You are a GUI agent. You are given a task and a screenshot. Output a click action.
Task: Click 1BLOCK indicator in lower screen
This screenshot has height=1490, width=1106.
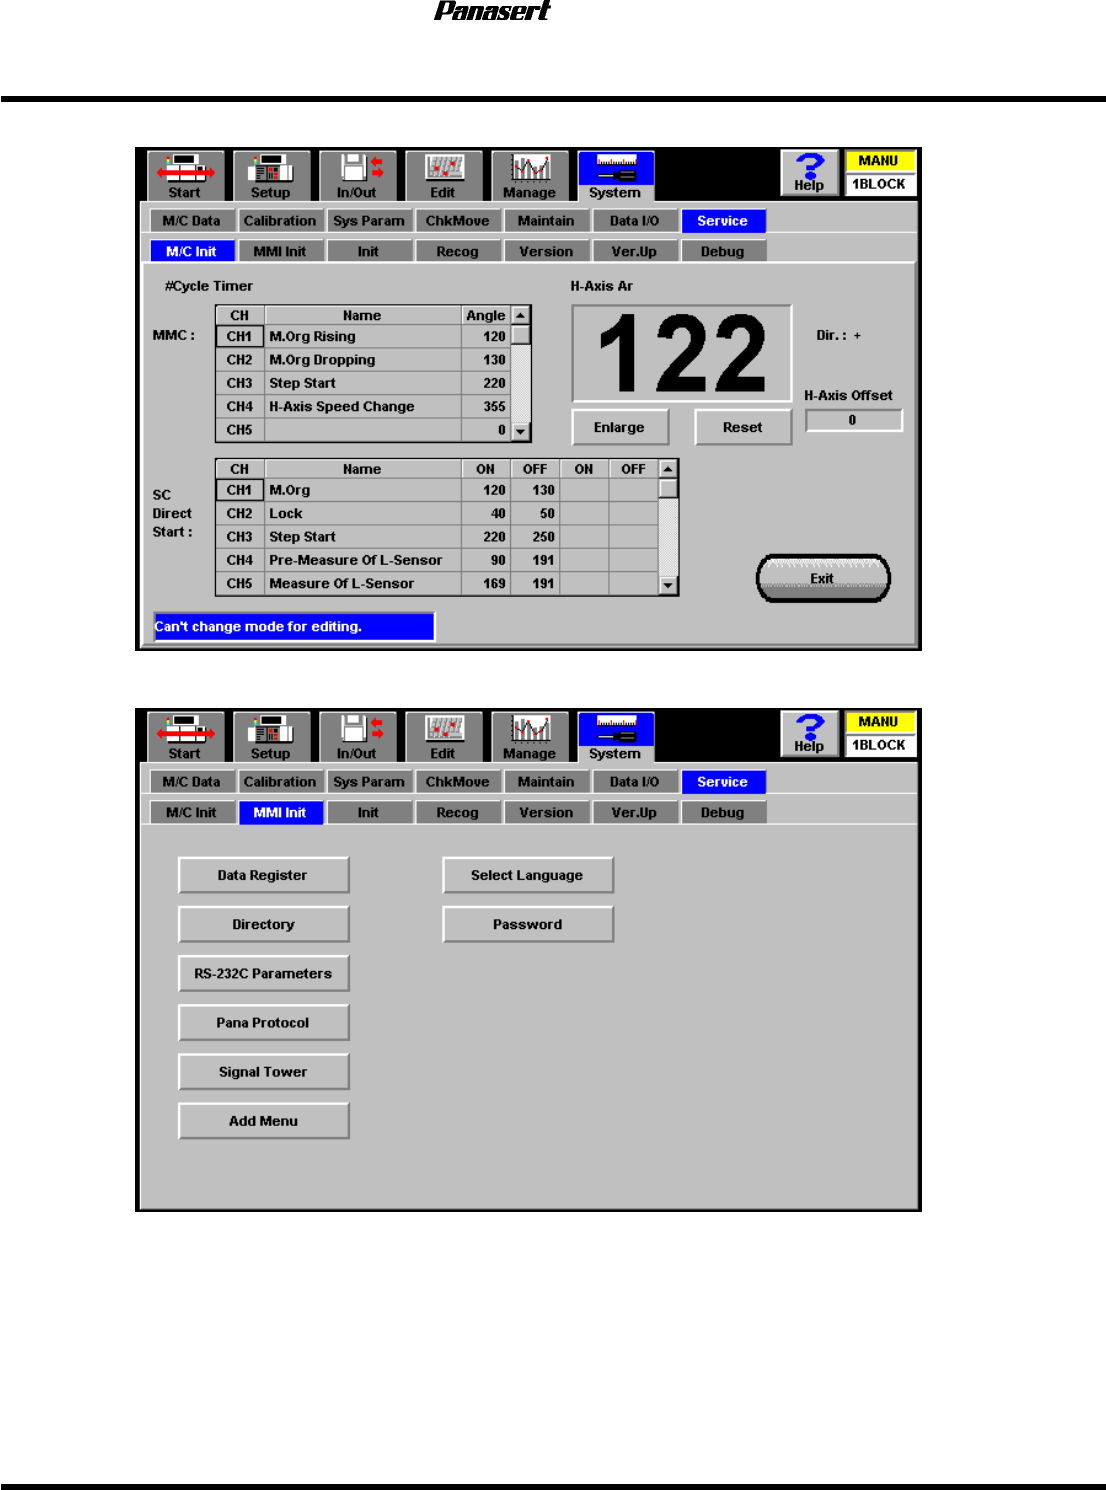(879, 745)
